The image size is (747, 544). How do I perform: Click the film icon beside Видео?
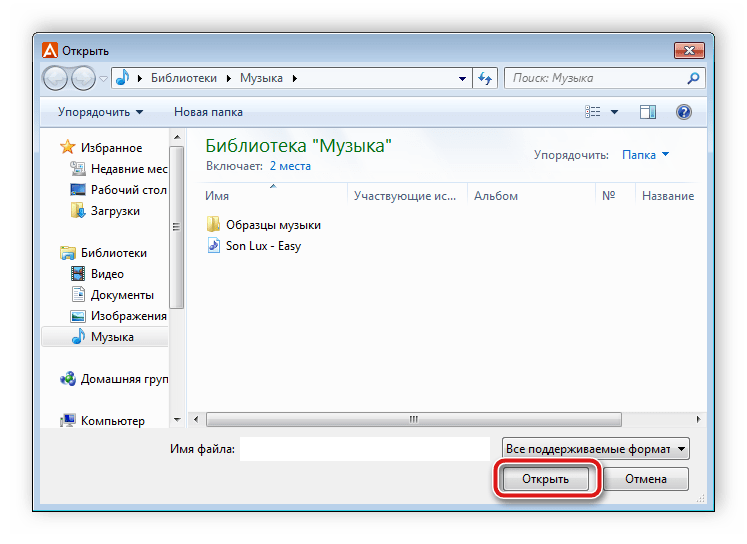pyautogui.click(x=78, y=273)
